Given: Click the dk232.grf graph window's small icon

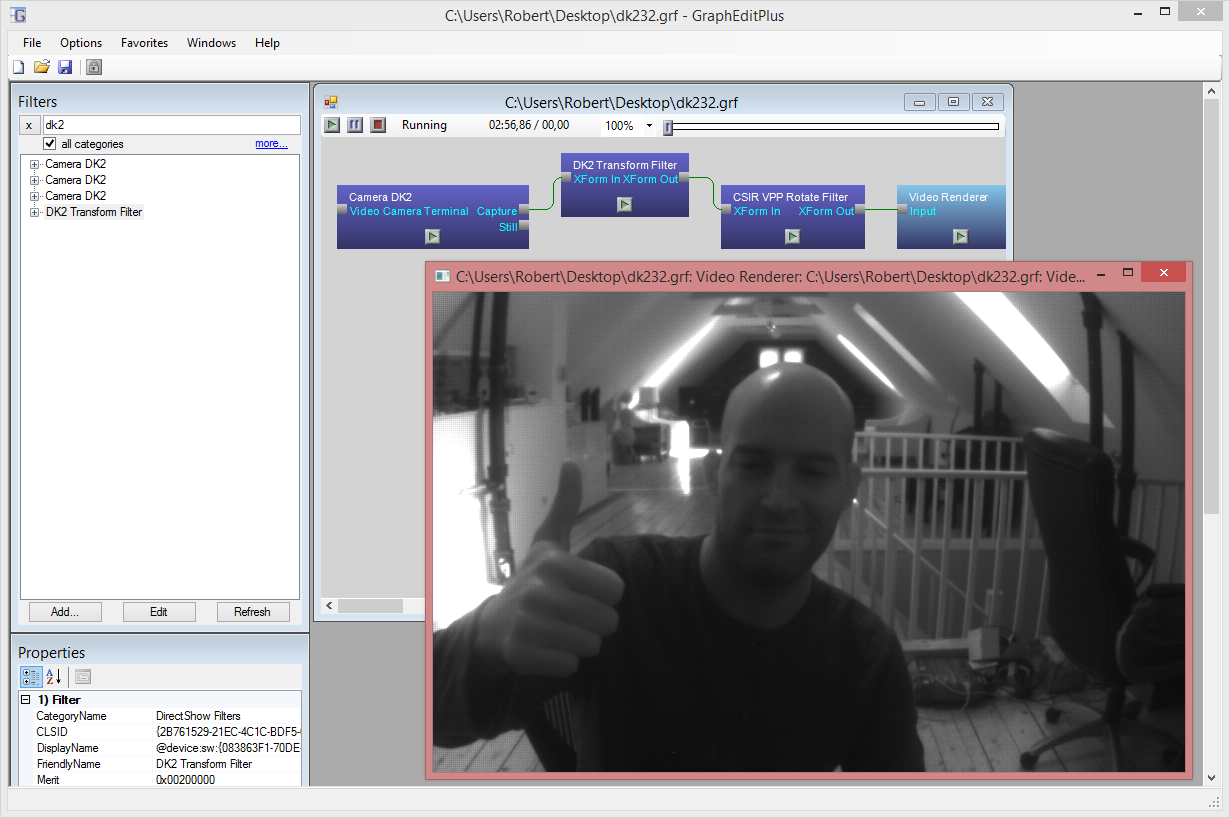Looking at the screenshot, I should pos(331,102).
